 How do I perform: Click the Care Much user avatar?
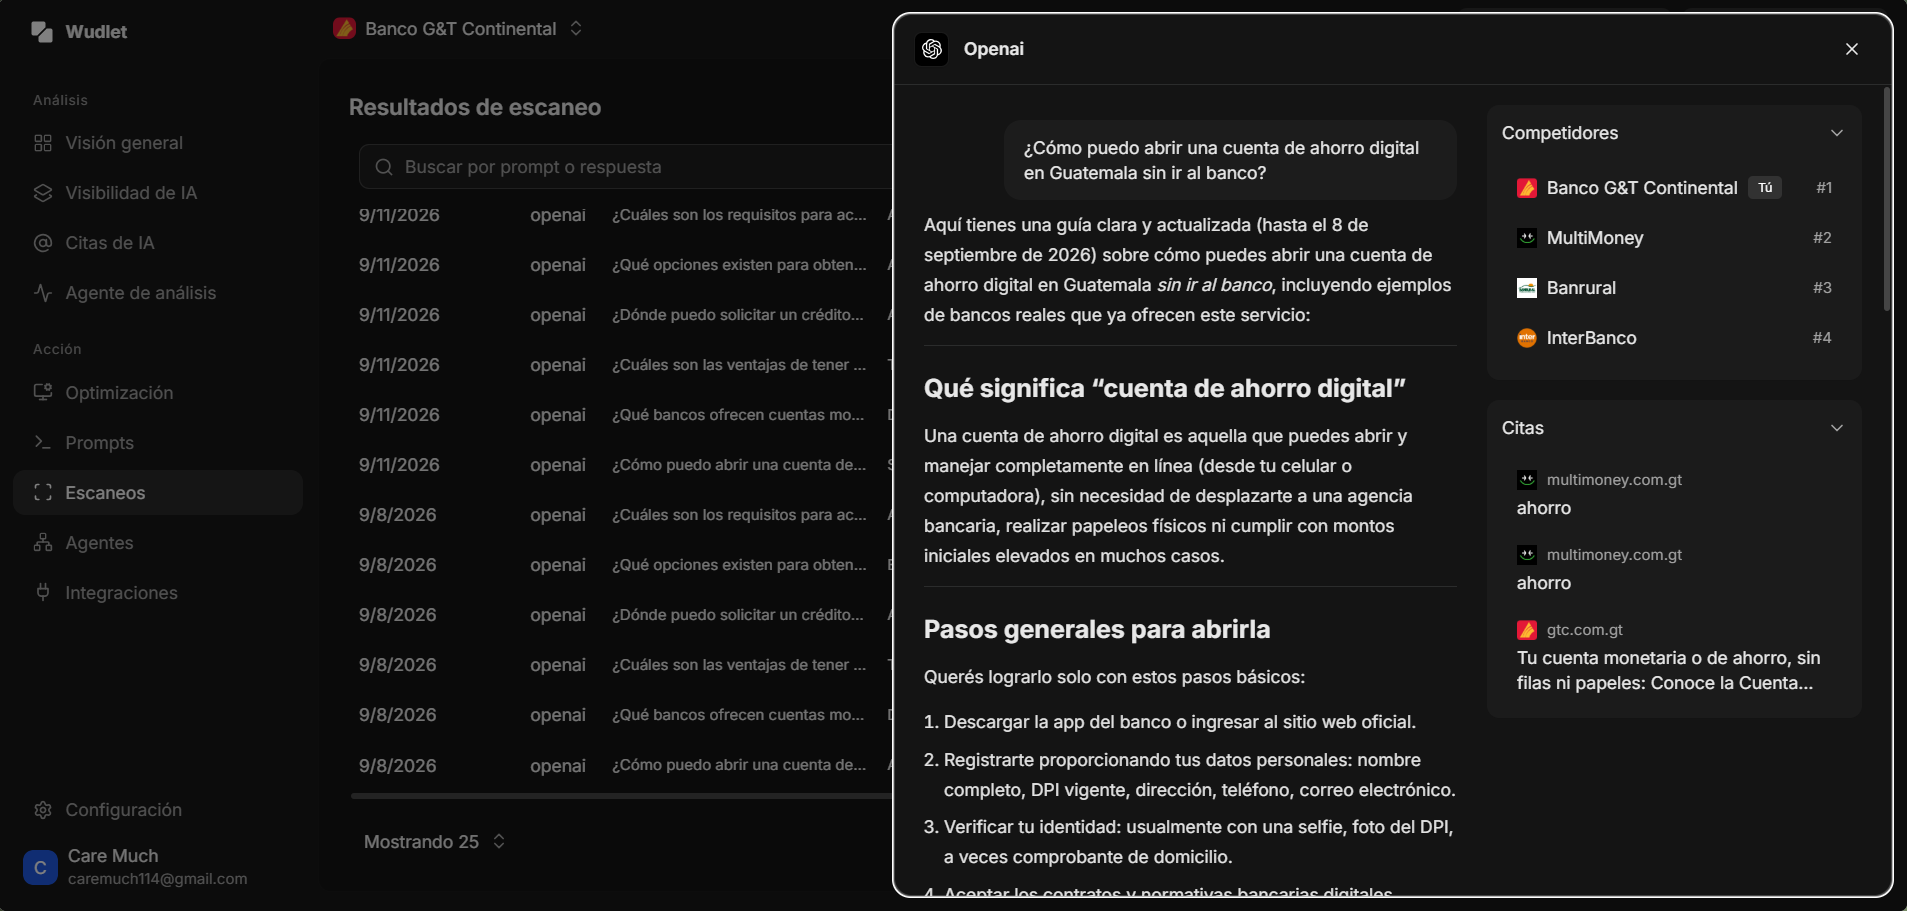pos(40,867)
